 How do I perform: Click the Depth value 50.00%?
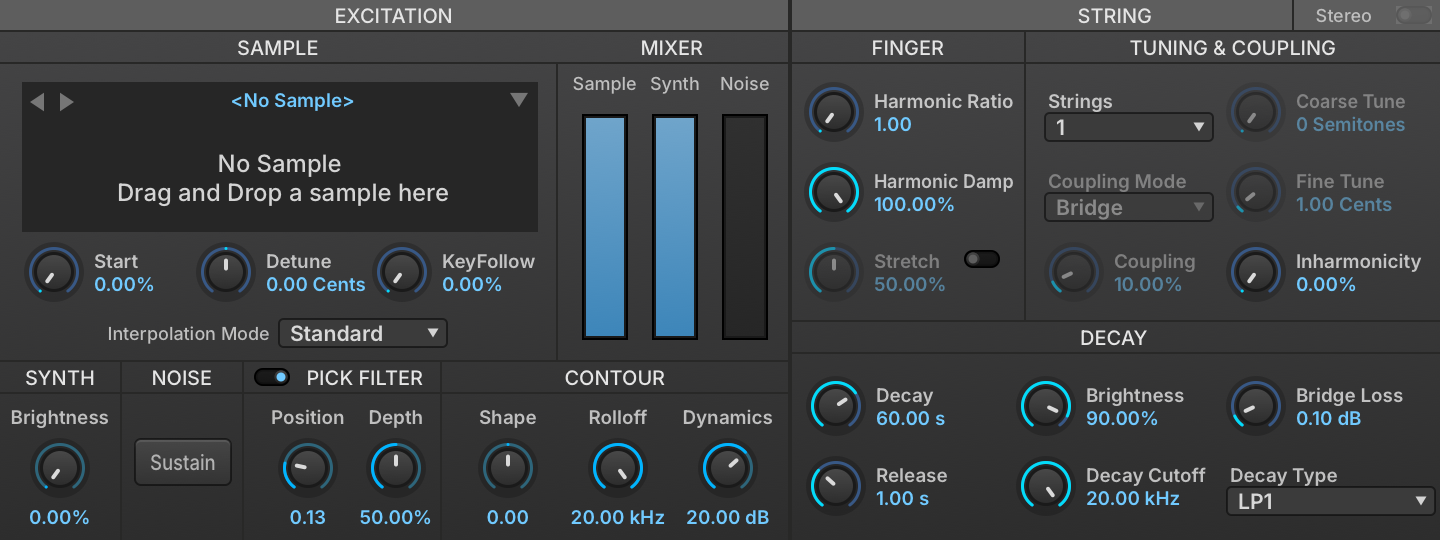(x=396, y=518)
